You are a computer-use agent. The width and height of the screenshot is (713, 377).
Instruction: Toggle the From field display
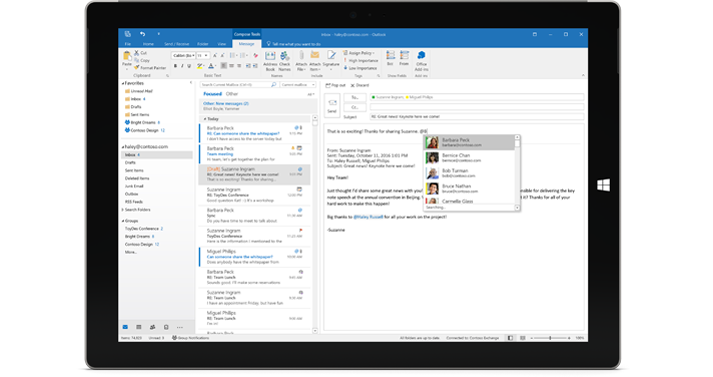coord(404,58)
